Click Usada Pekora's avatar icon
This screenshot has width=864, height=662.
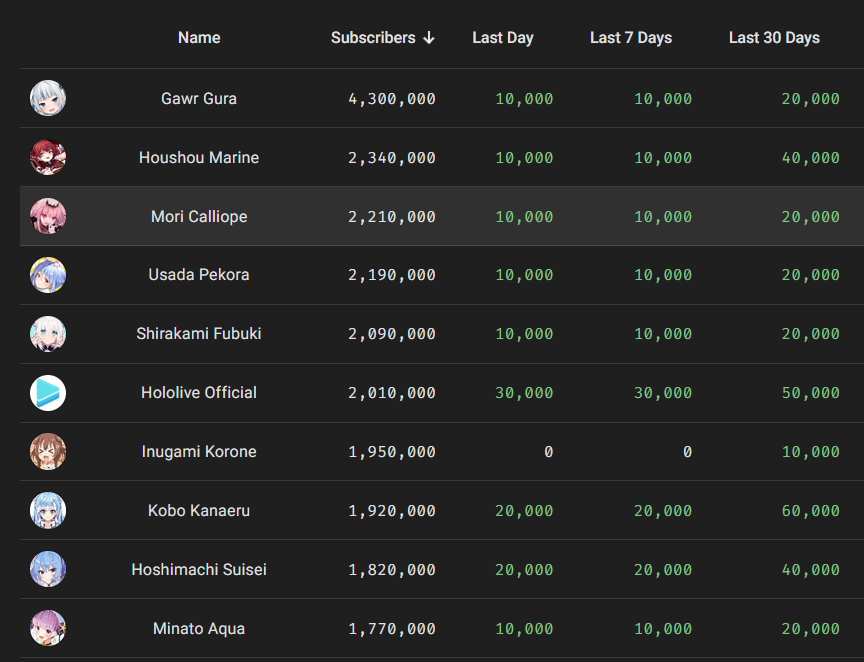pos(48,275)
